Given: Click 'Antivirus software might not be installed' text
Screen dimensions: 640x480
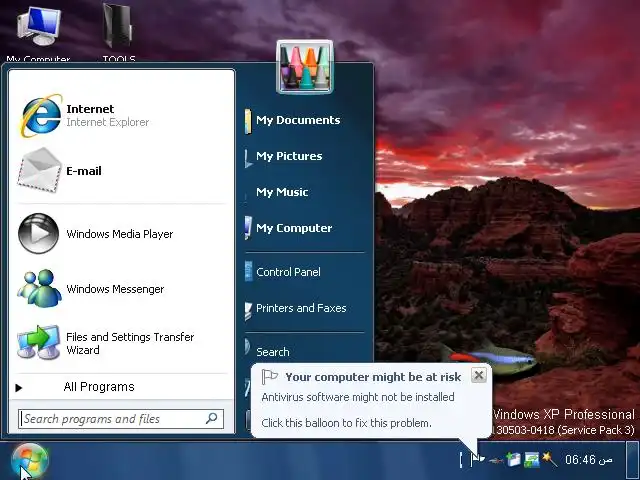Looking at the screenshot, I should pos(358,397).
